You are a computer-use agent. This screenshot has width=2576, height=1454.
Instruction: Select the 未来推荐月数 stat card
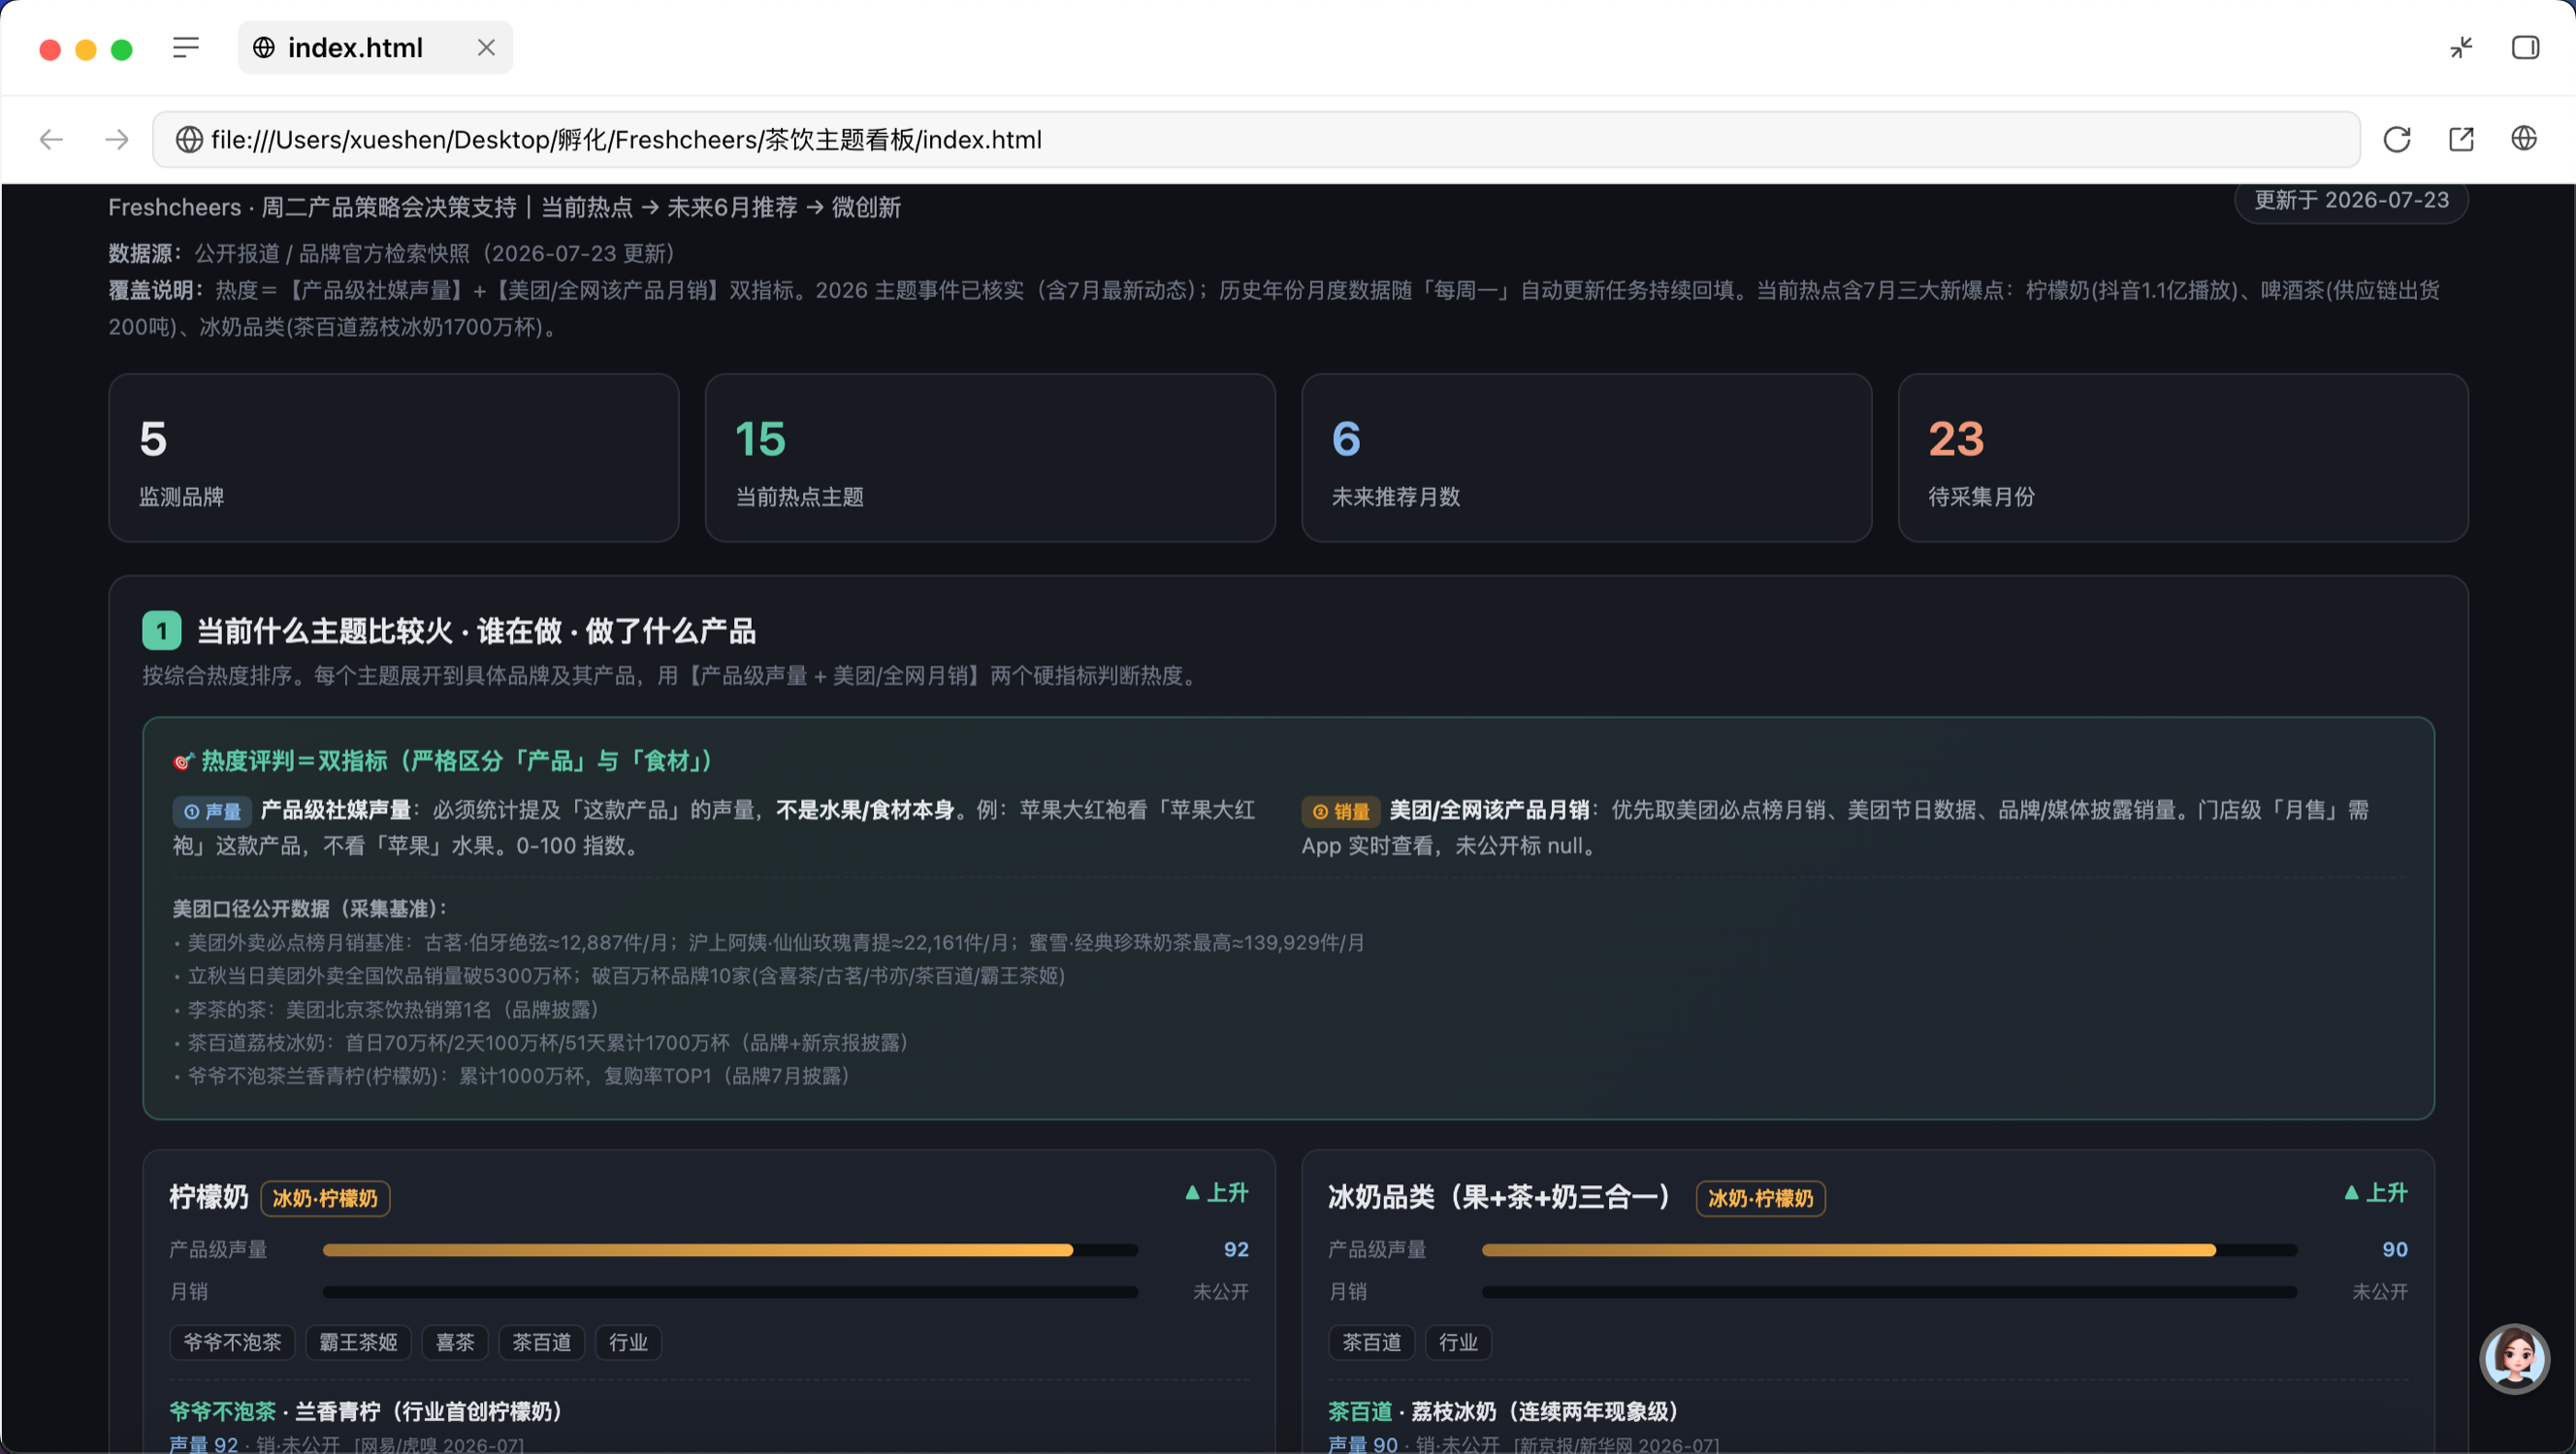coord(1586,458)
